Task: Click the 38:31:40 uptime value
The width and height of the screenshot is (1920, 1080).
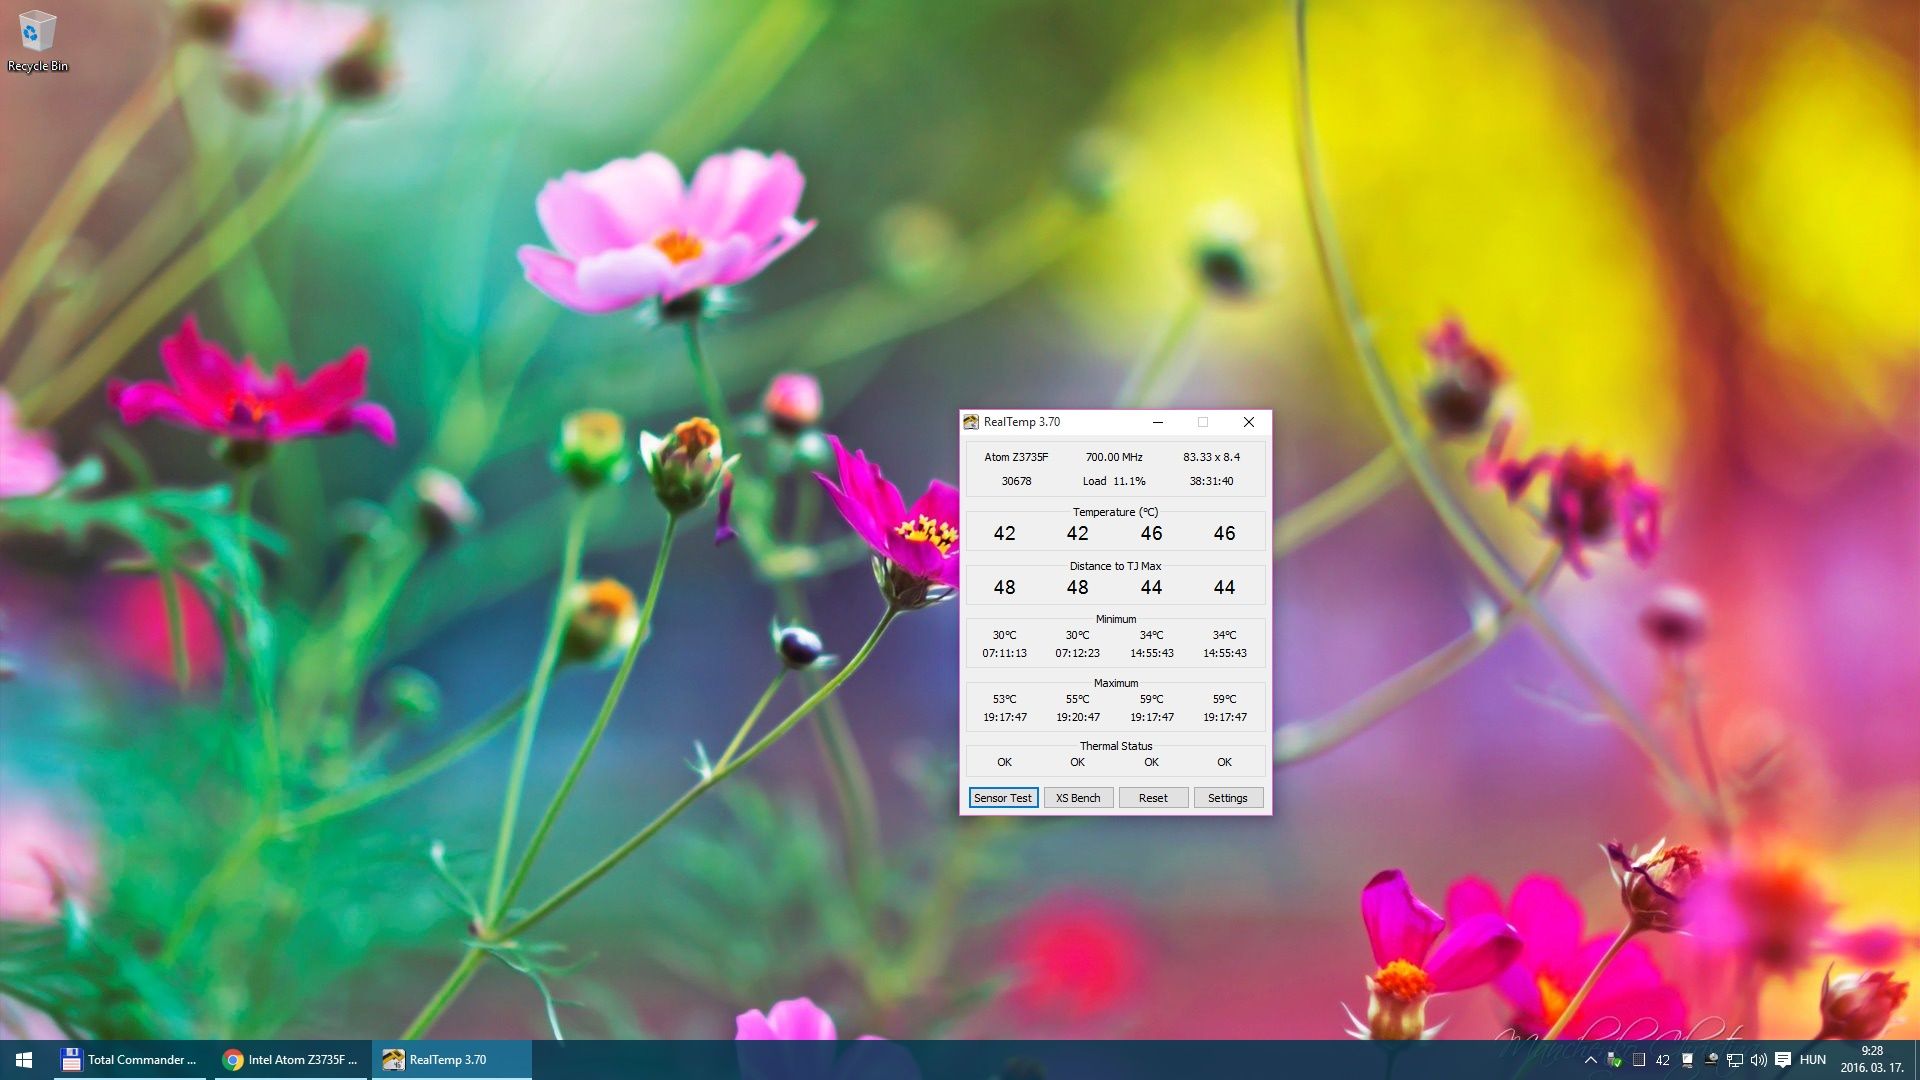Action: click(x=1211, y=481)
